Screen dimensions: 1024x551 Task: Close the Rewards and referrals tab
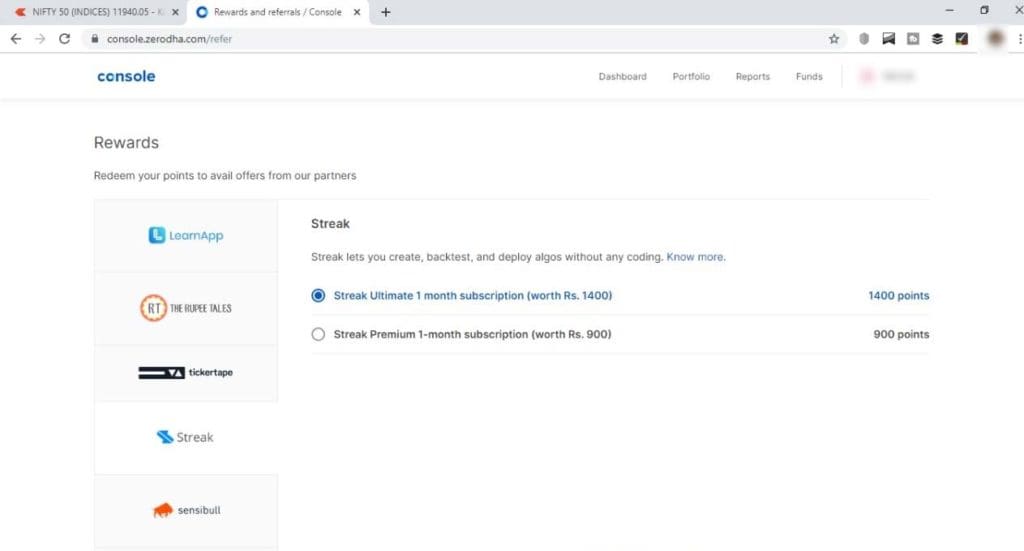357,12
